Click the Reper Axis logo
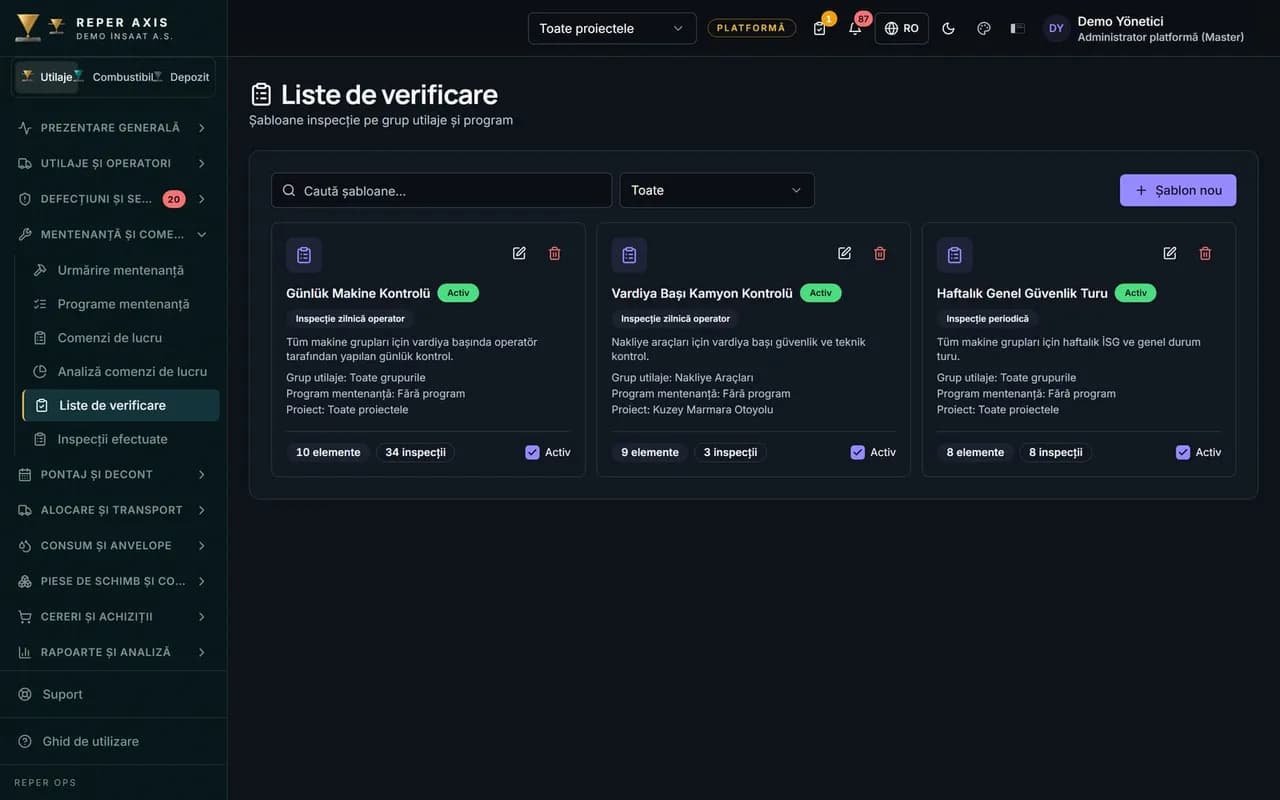The height and width of the screenshot is (800, 1280). pyautogui.click(x=28, y=27)
